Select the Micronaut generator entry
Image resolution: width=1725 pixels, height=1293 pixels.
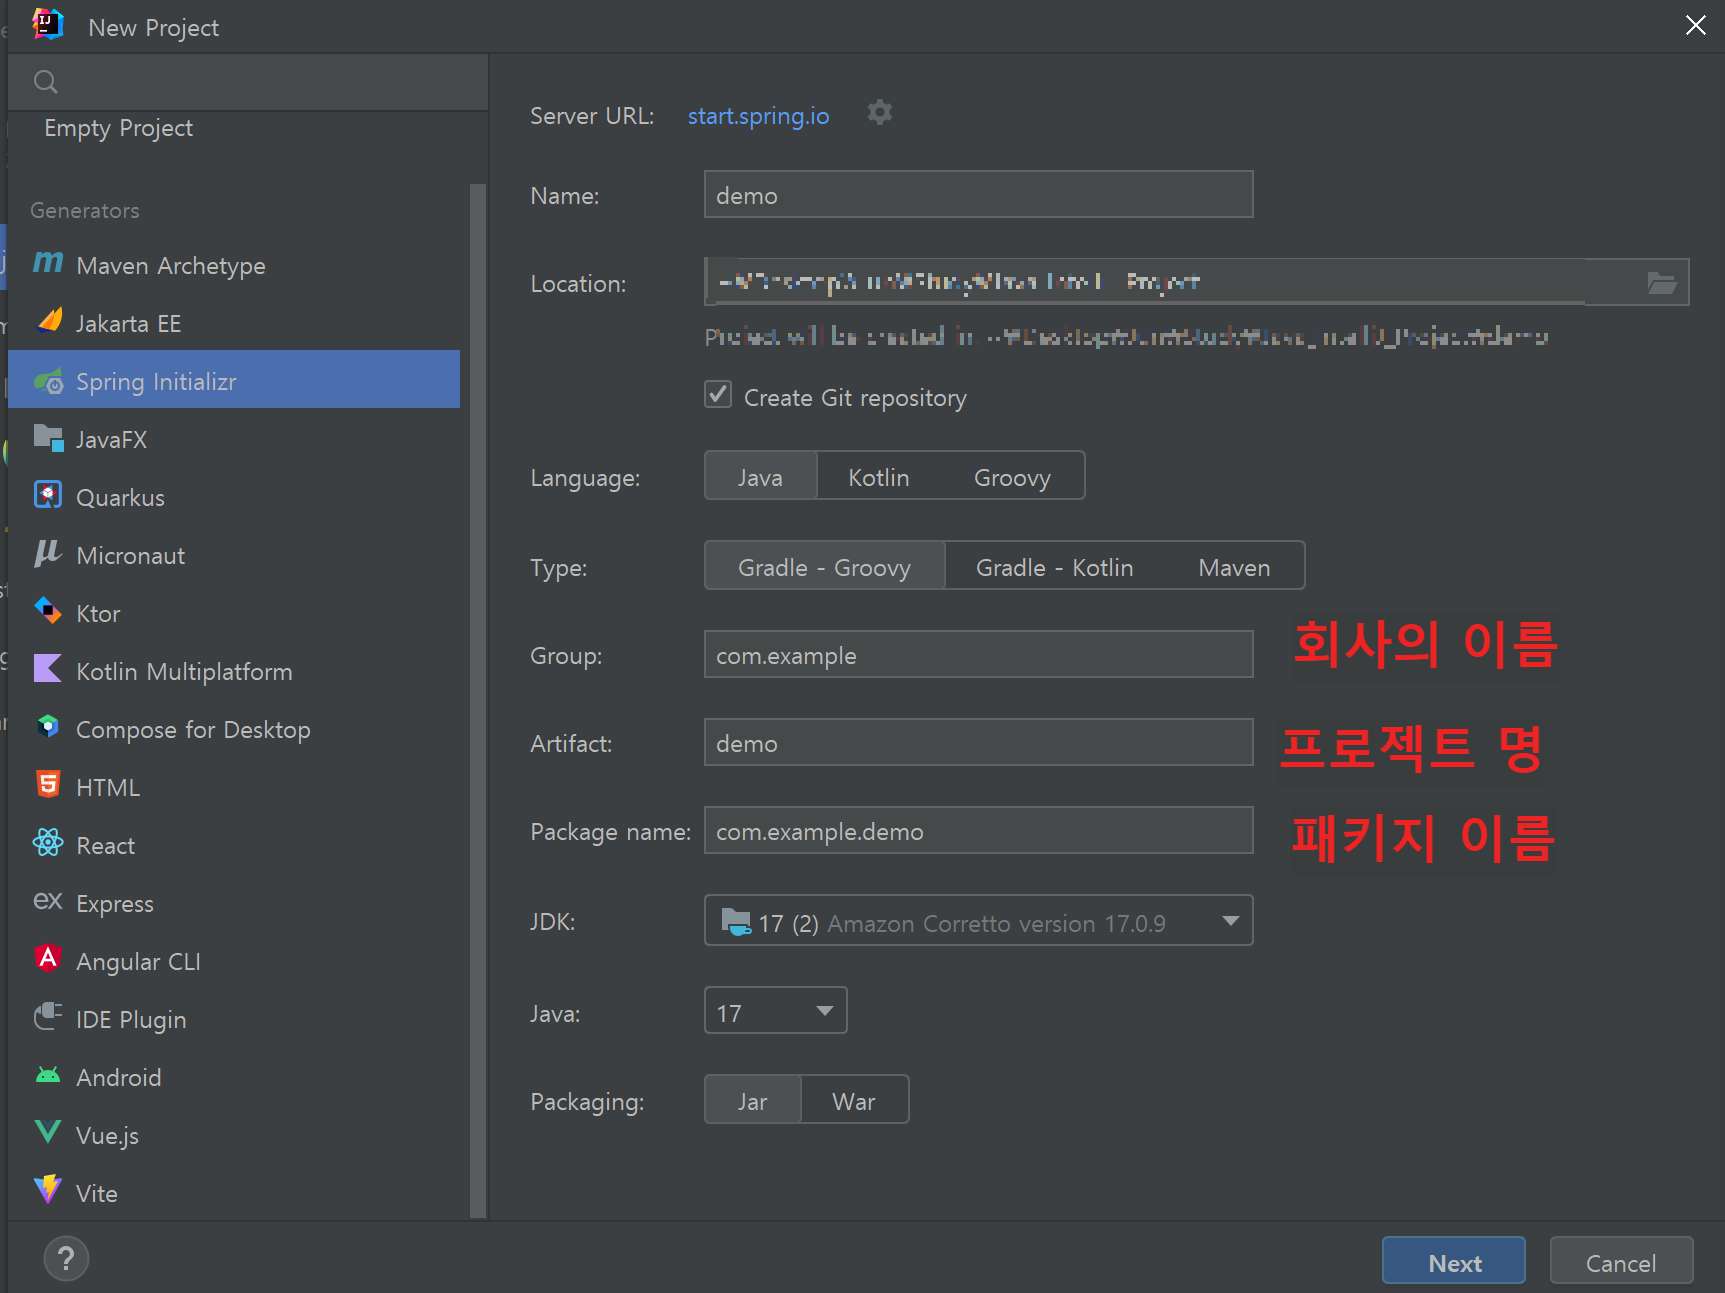point(234,555)
